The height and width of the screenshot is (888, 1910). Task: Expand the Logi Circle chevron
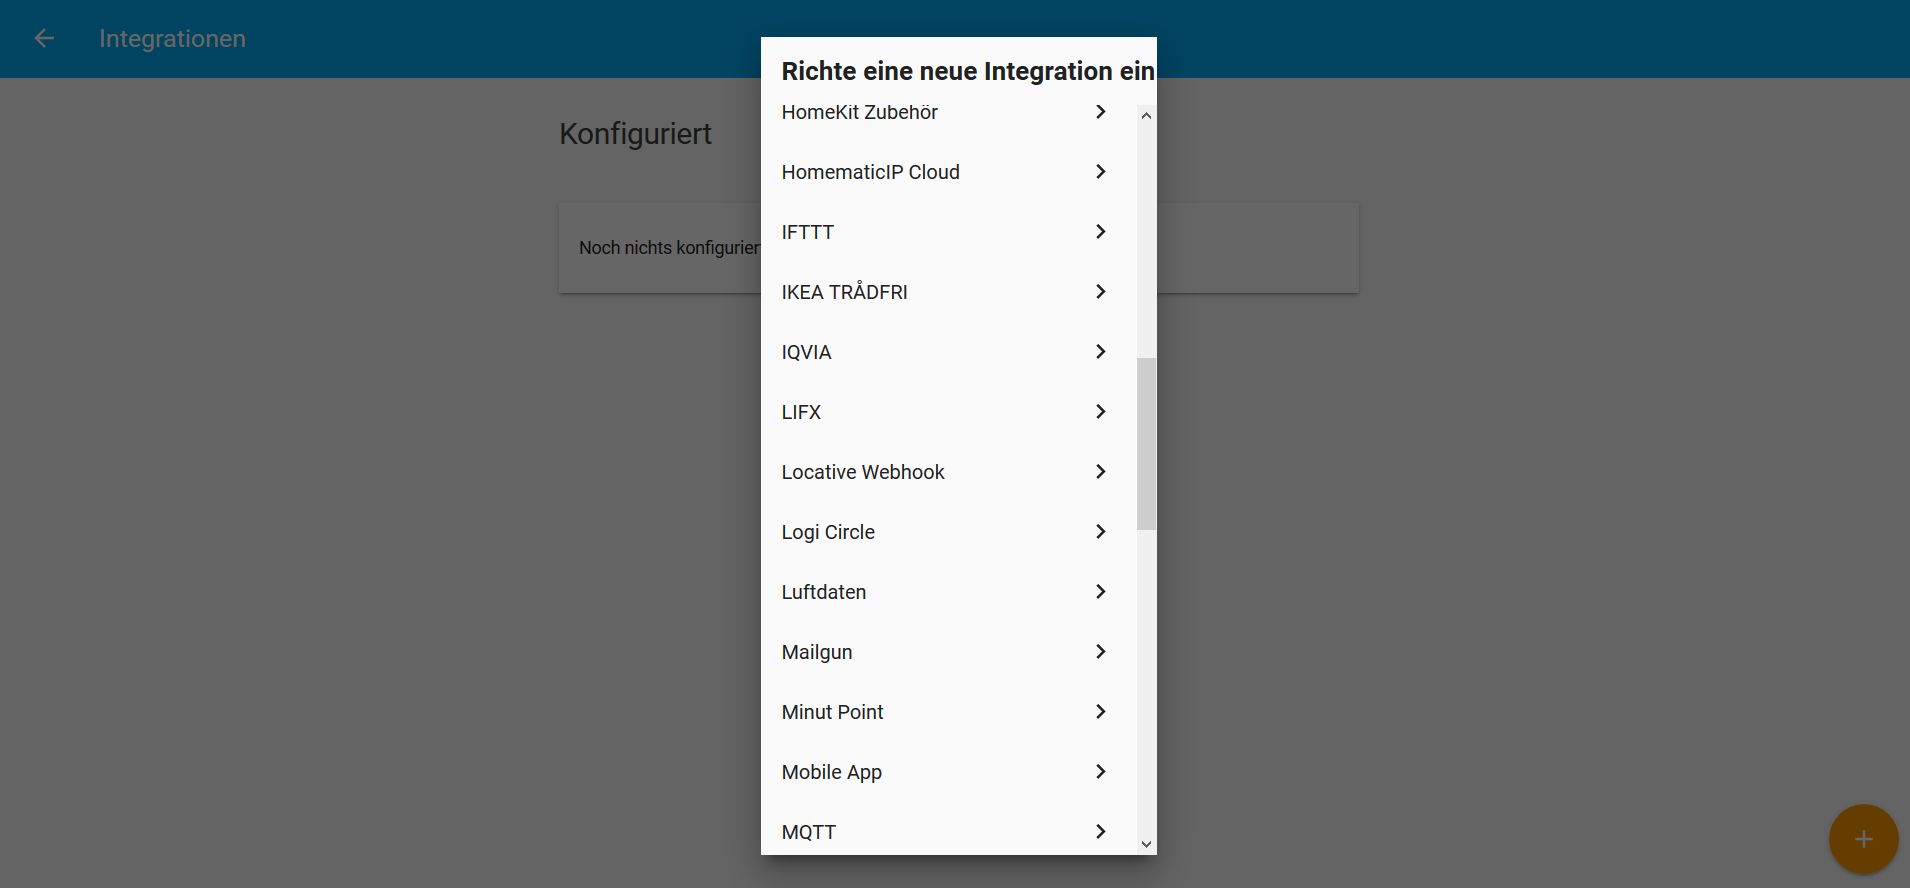click(1100, 532)
